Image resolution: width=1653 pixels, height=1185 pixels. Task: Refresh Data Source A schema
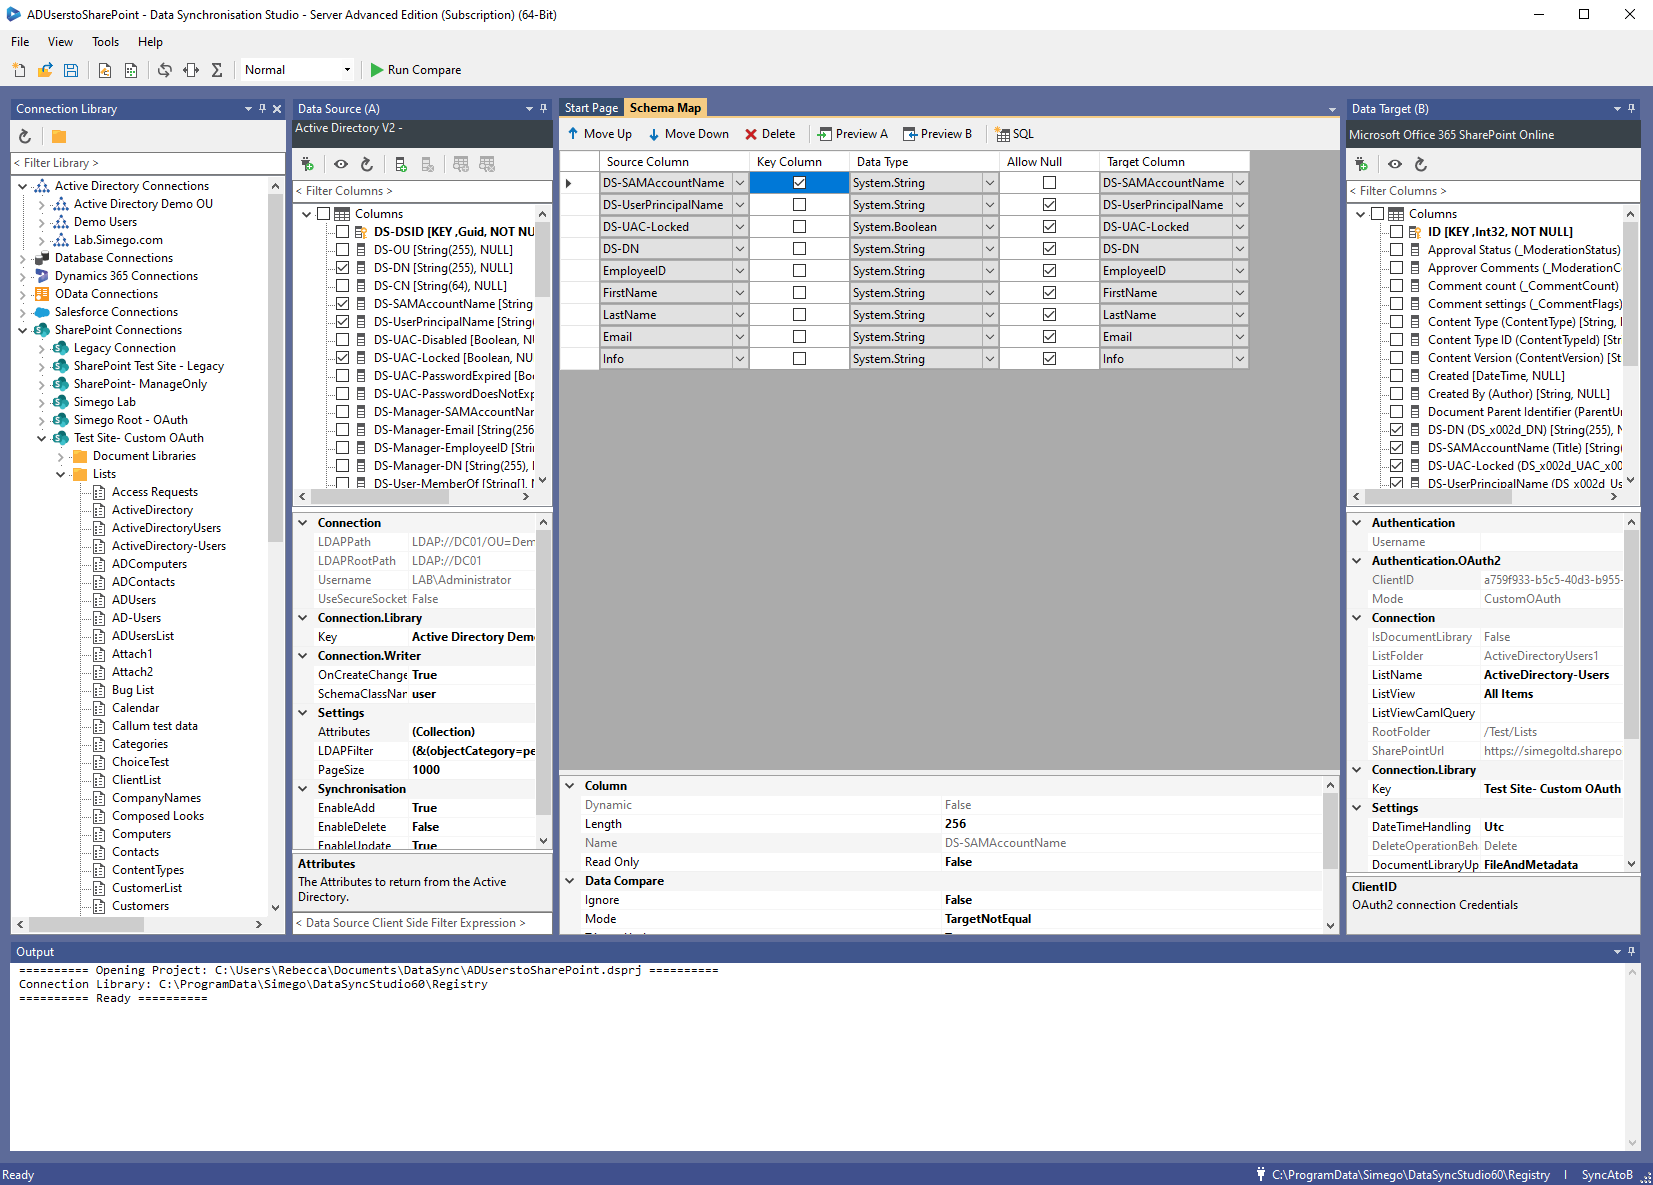(x=367, y=164)
